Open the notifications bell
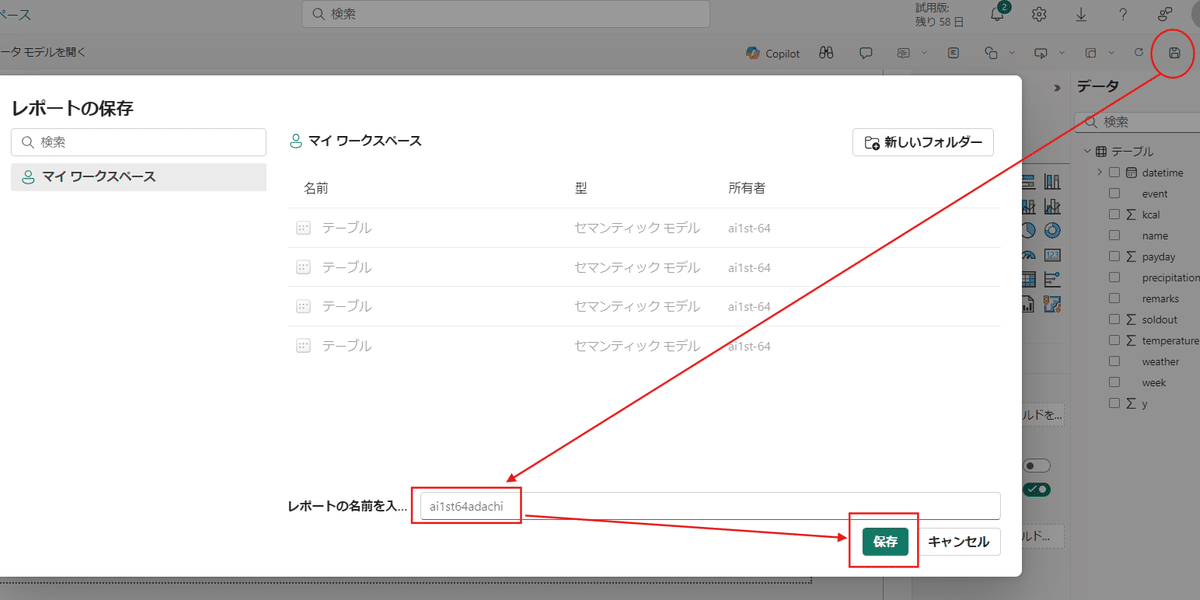 pos(997,14)
